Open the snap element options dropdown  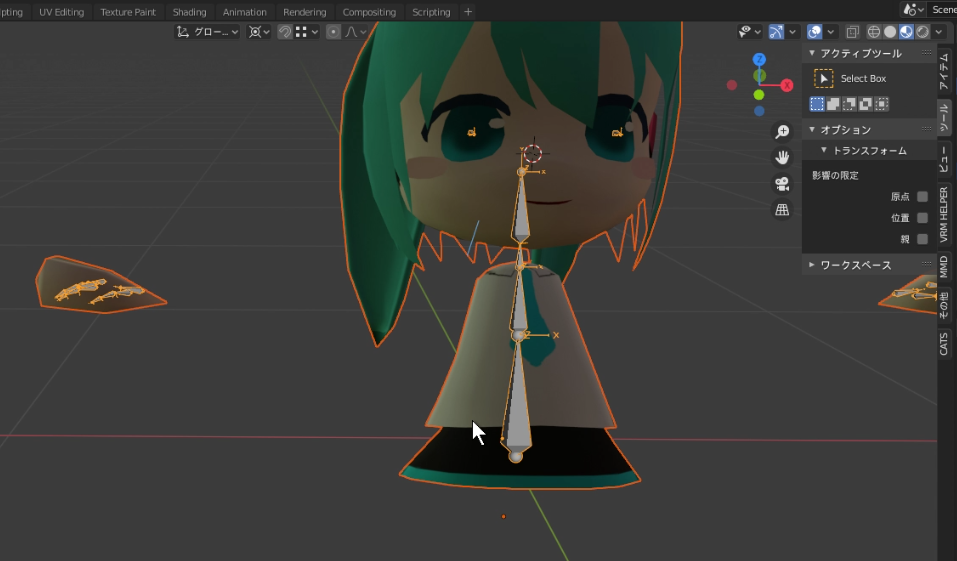tap(307, 32)
